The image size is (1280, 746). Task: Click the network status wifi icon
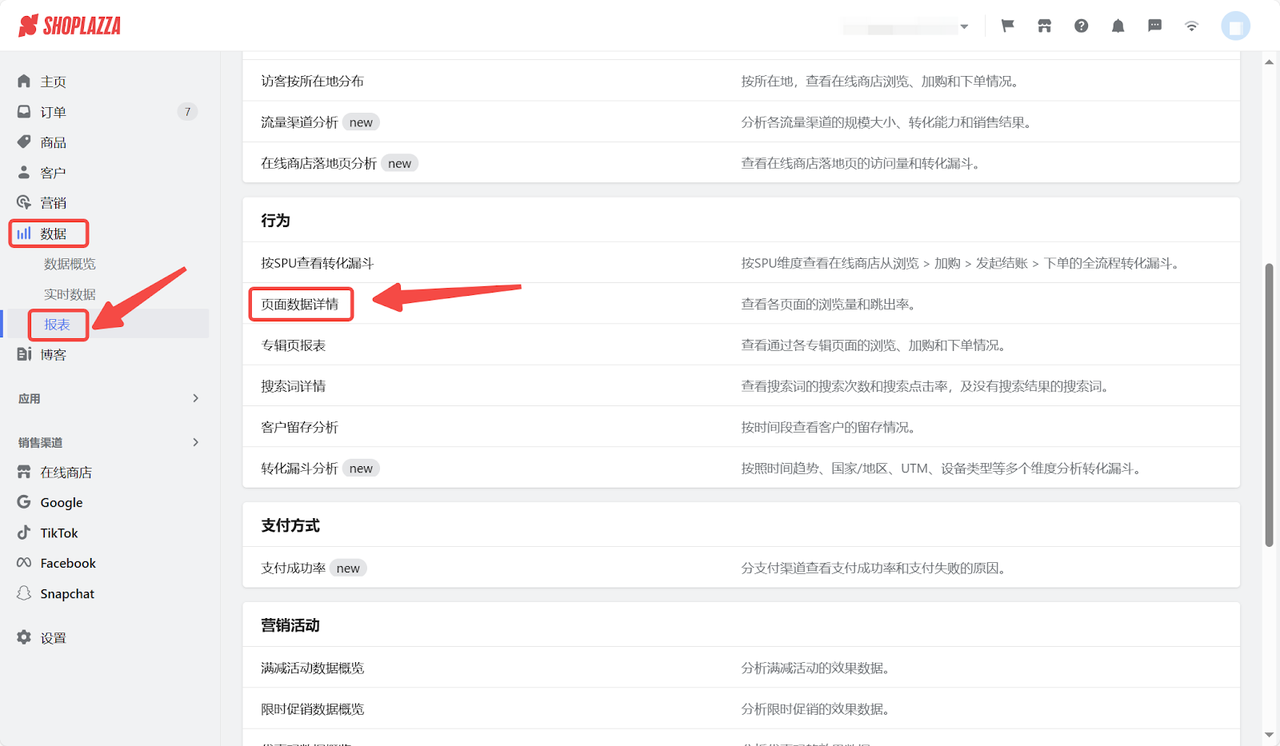pyautogui.click(x=1191, y=25)
